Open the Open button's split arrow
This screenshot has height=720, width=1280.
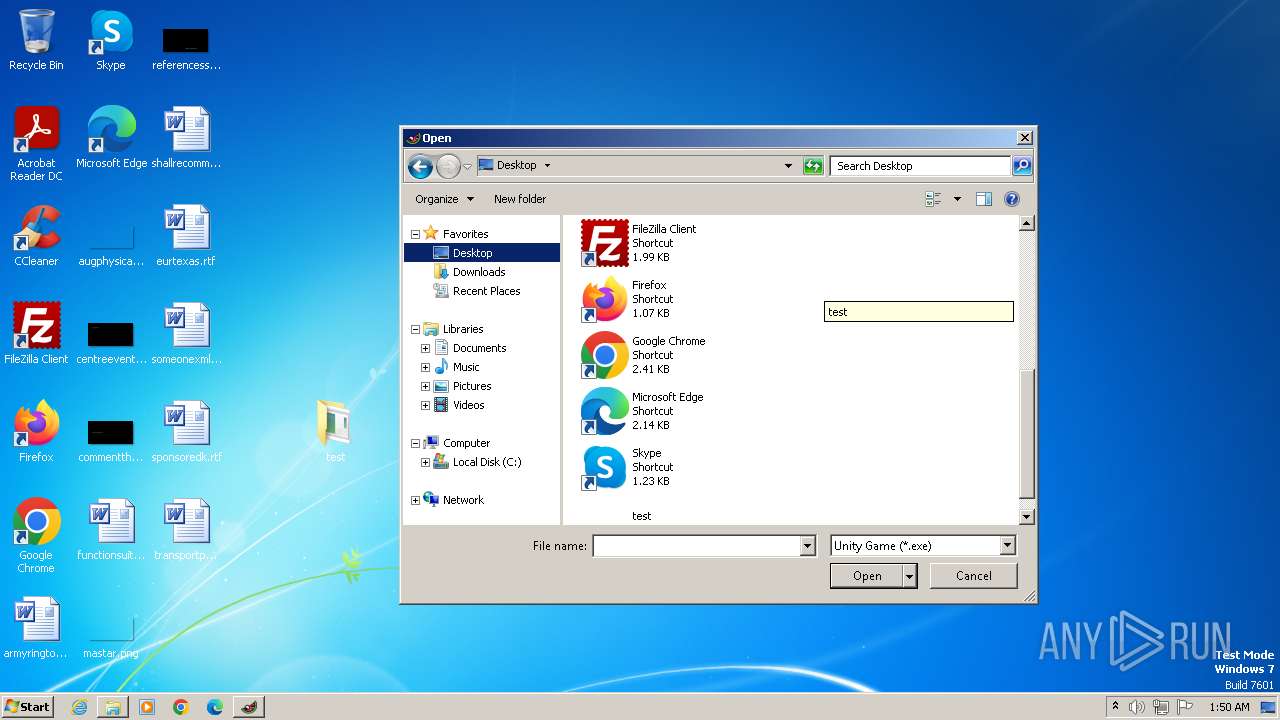tap(909, 575)
